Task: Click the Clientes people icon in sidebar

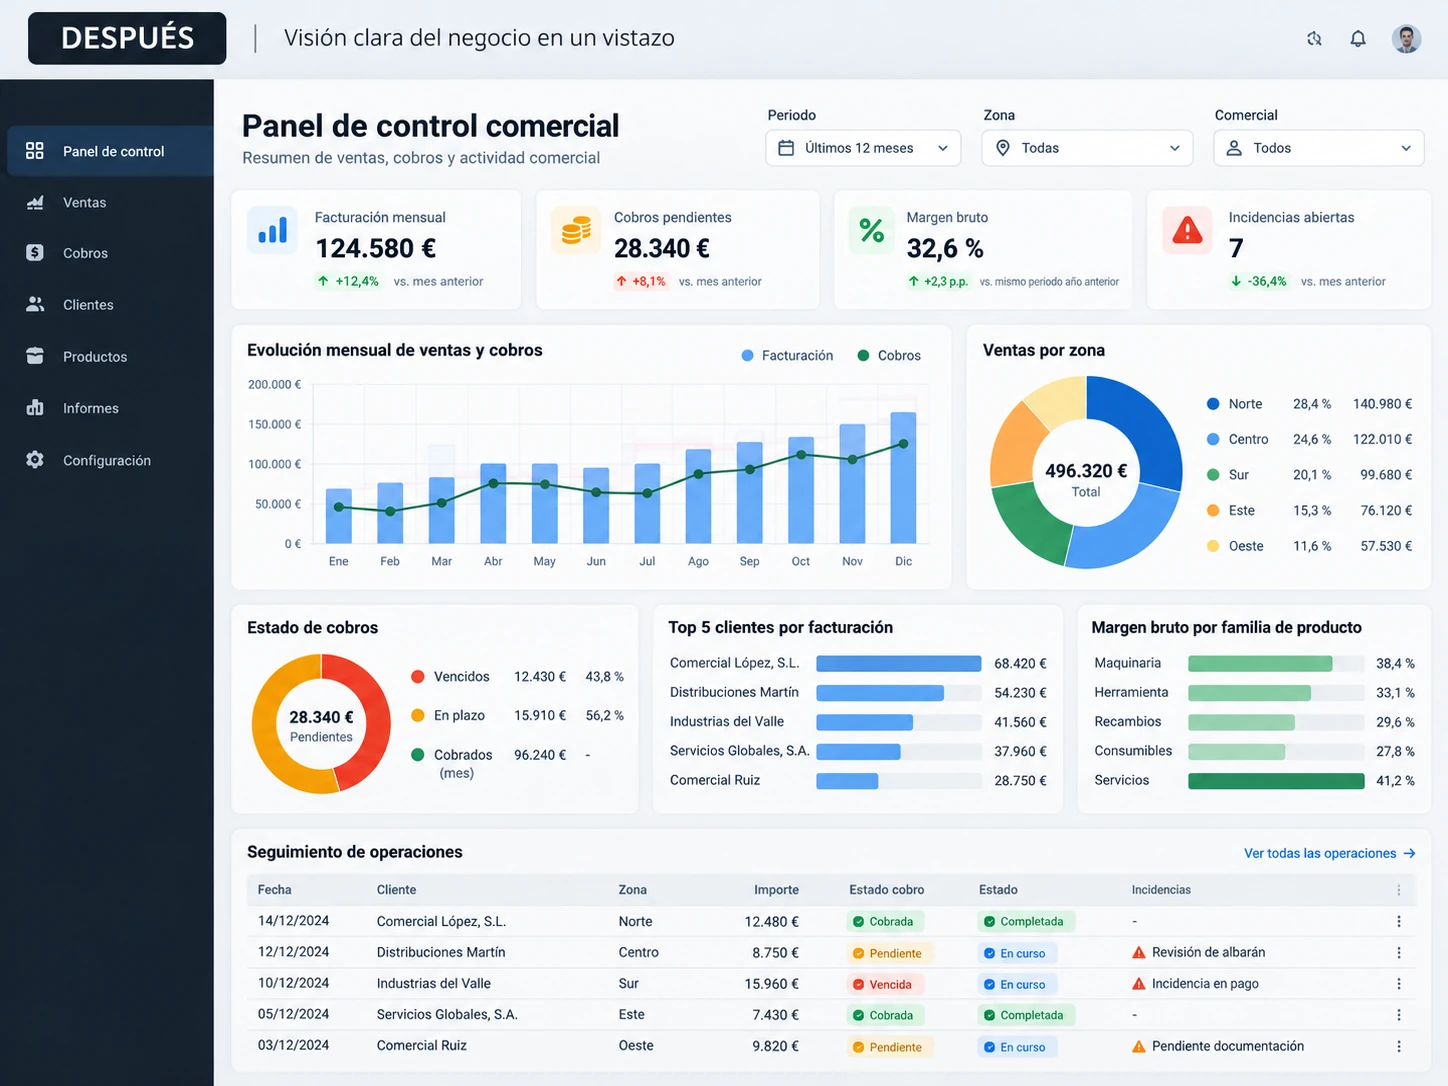Action: pos(35,304)
